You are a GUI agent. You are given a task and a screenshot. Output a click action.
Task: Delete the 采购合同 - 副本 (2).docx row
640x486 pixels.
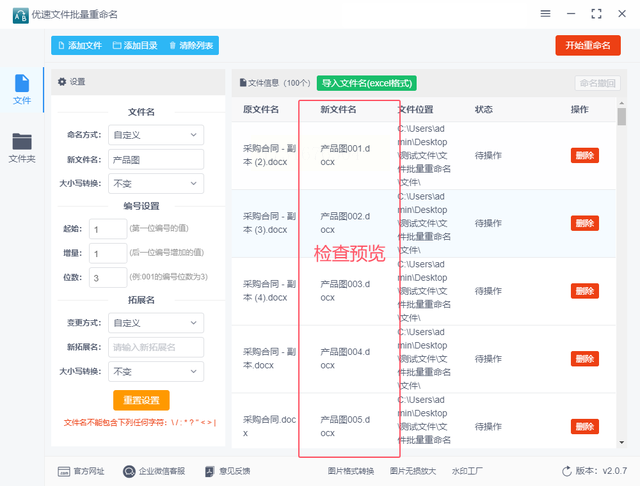pyautogui.click(x=584, y=155)
